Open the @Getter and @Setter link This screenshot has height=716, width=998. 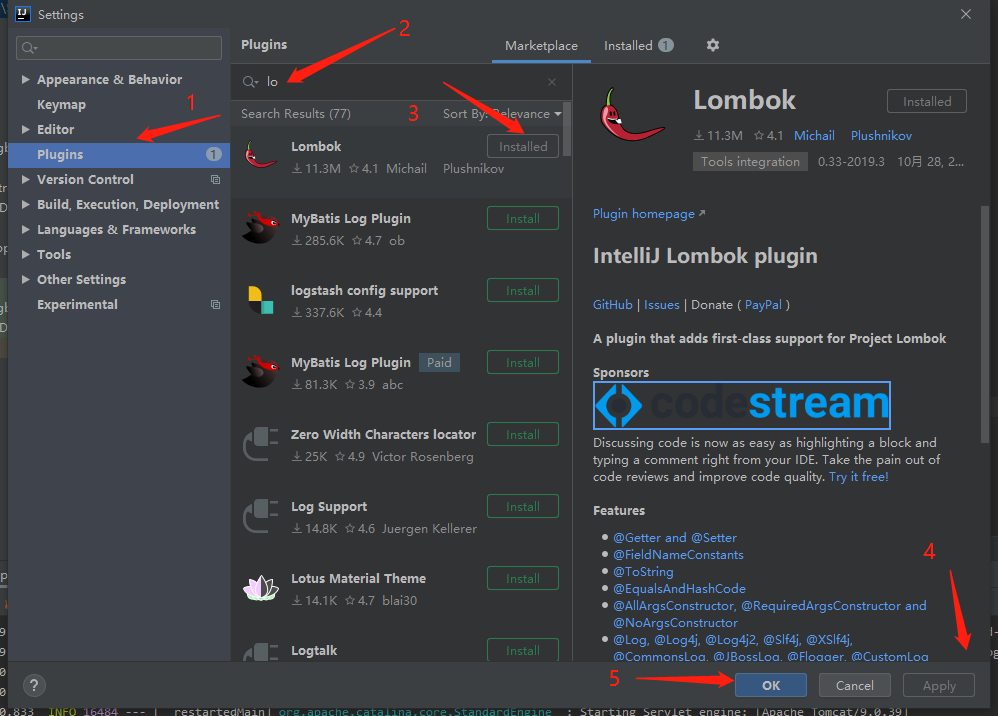point(675,538)
